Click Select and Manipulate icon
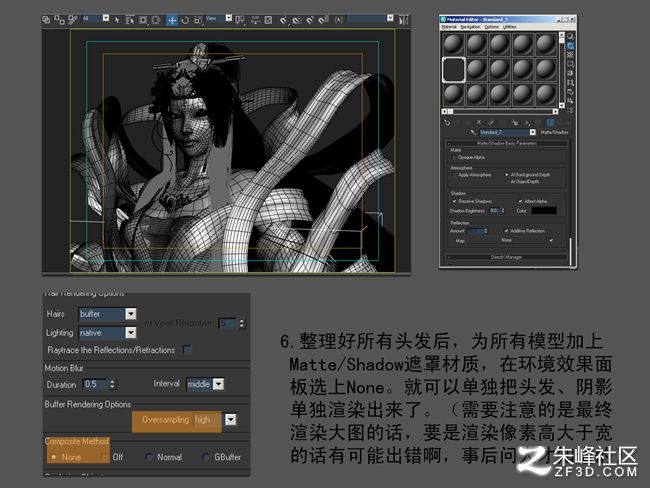The height and width of the screenshot is (488, 650). click(256, 20)
